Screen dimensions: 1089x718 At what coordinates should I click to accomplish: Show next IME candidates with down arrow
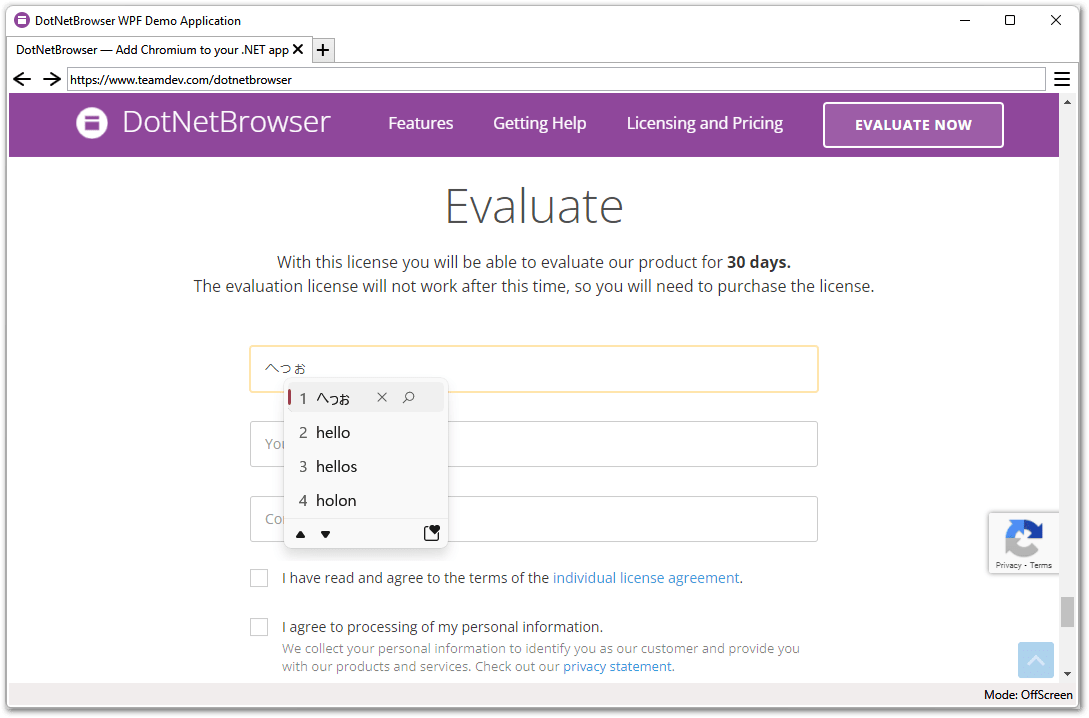(325, 534)
